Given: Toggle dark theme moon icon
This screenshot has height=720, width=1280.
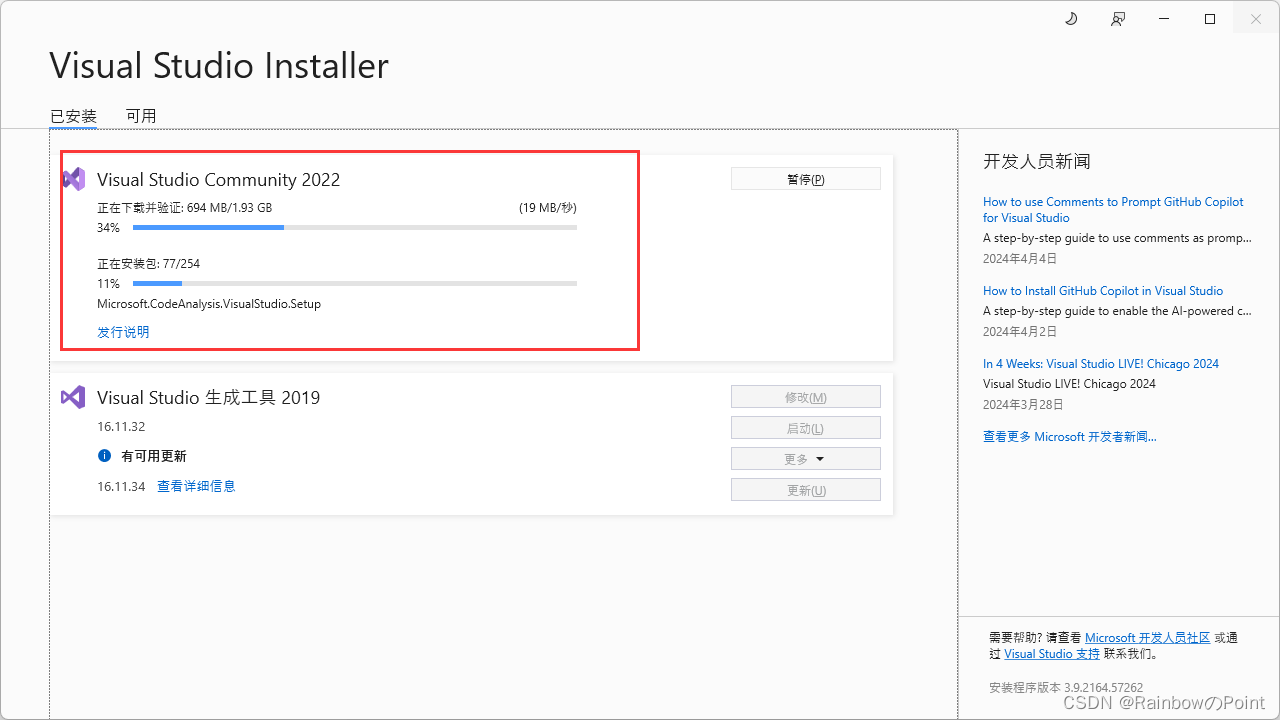Looking at the screenshot, I should pos(1071,19).
